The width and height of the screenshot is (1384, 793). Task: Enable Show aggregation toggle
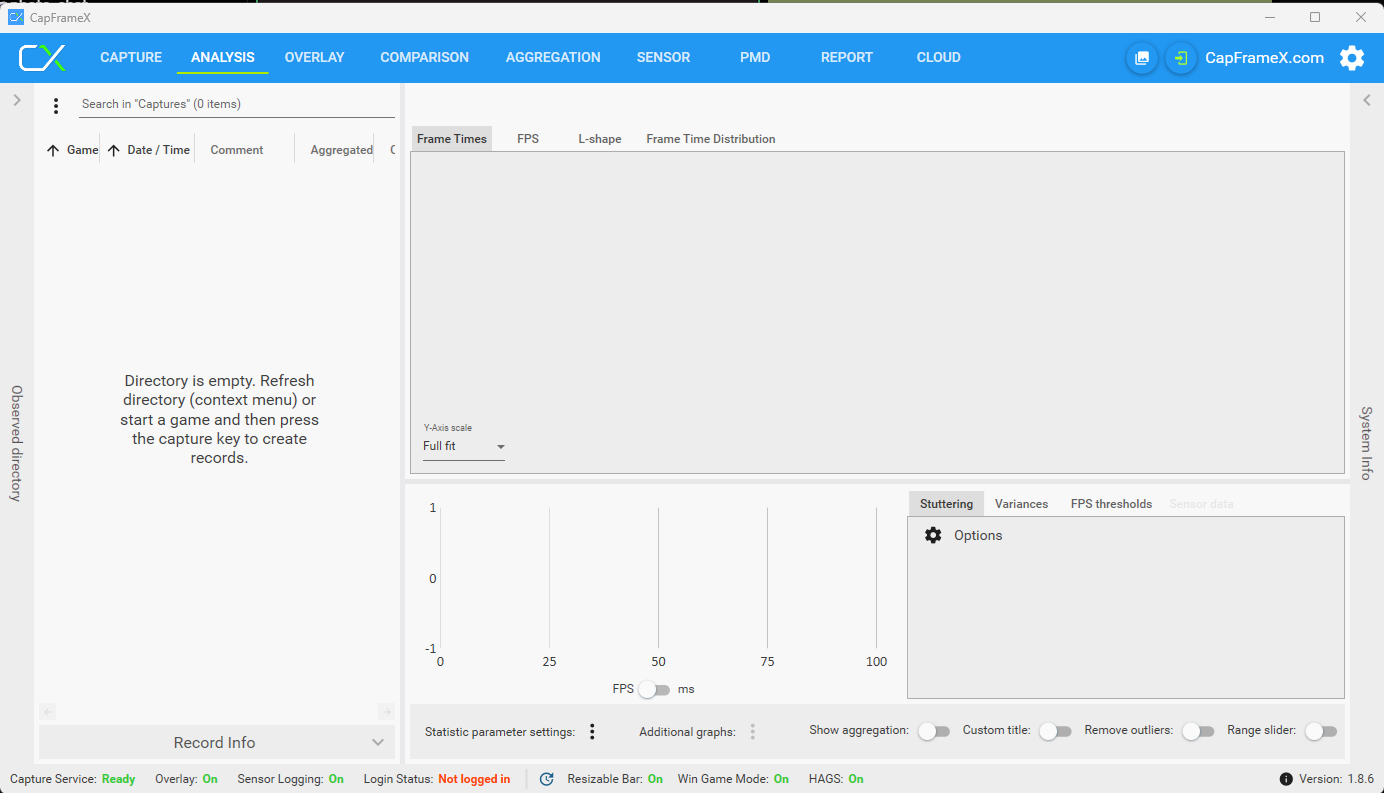(x=934, y=731)
